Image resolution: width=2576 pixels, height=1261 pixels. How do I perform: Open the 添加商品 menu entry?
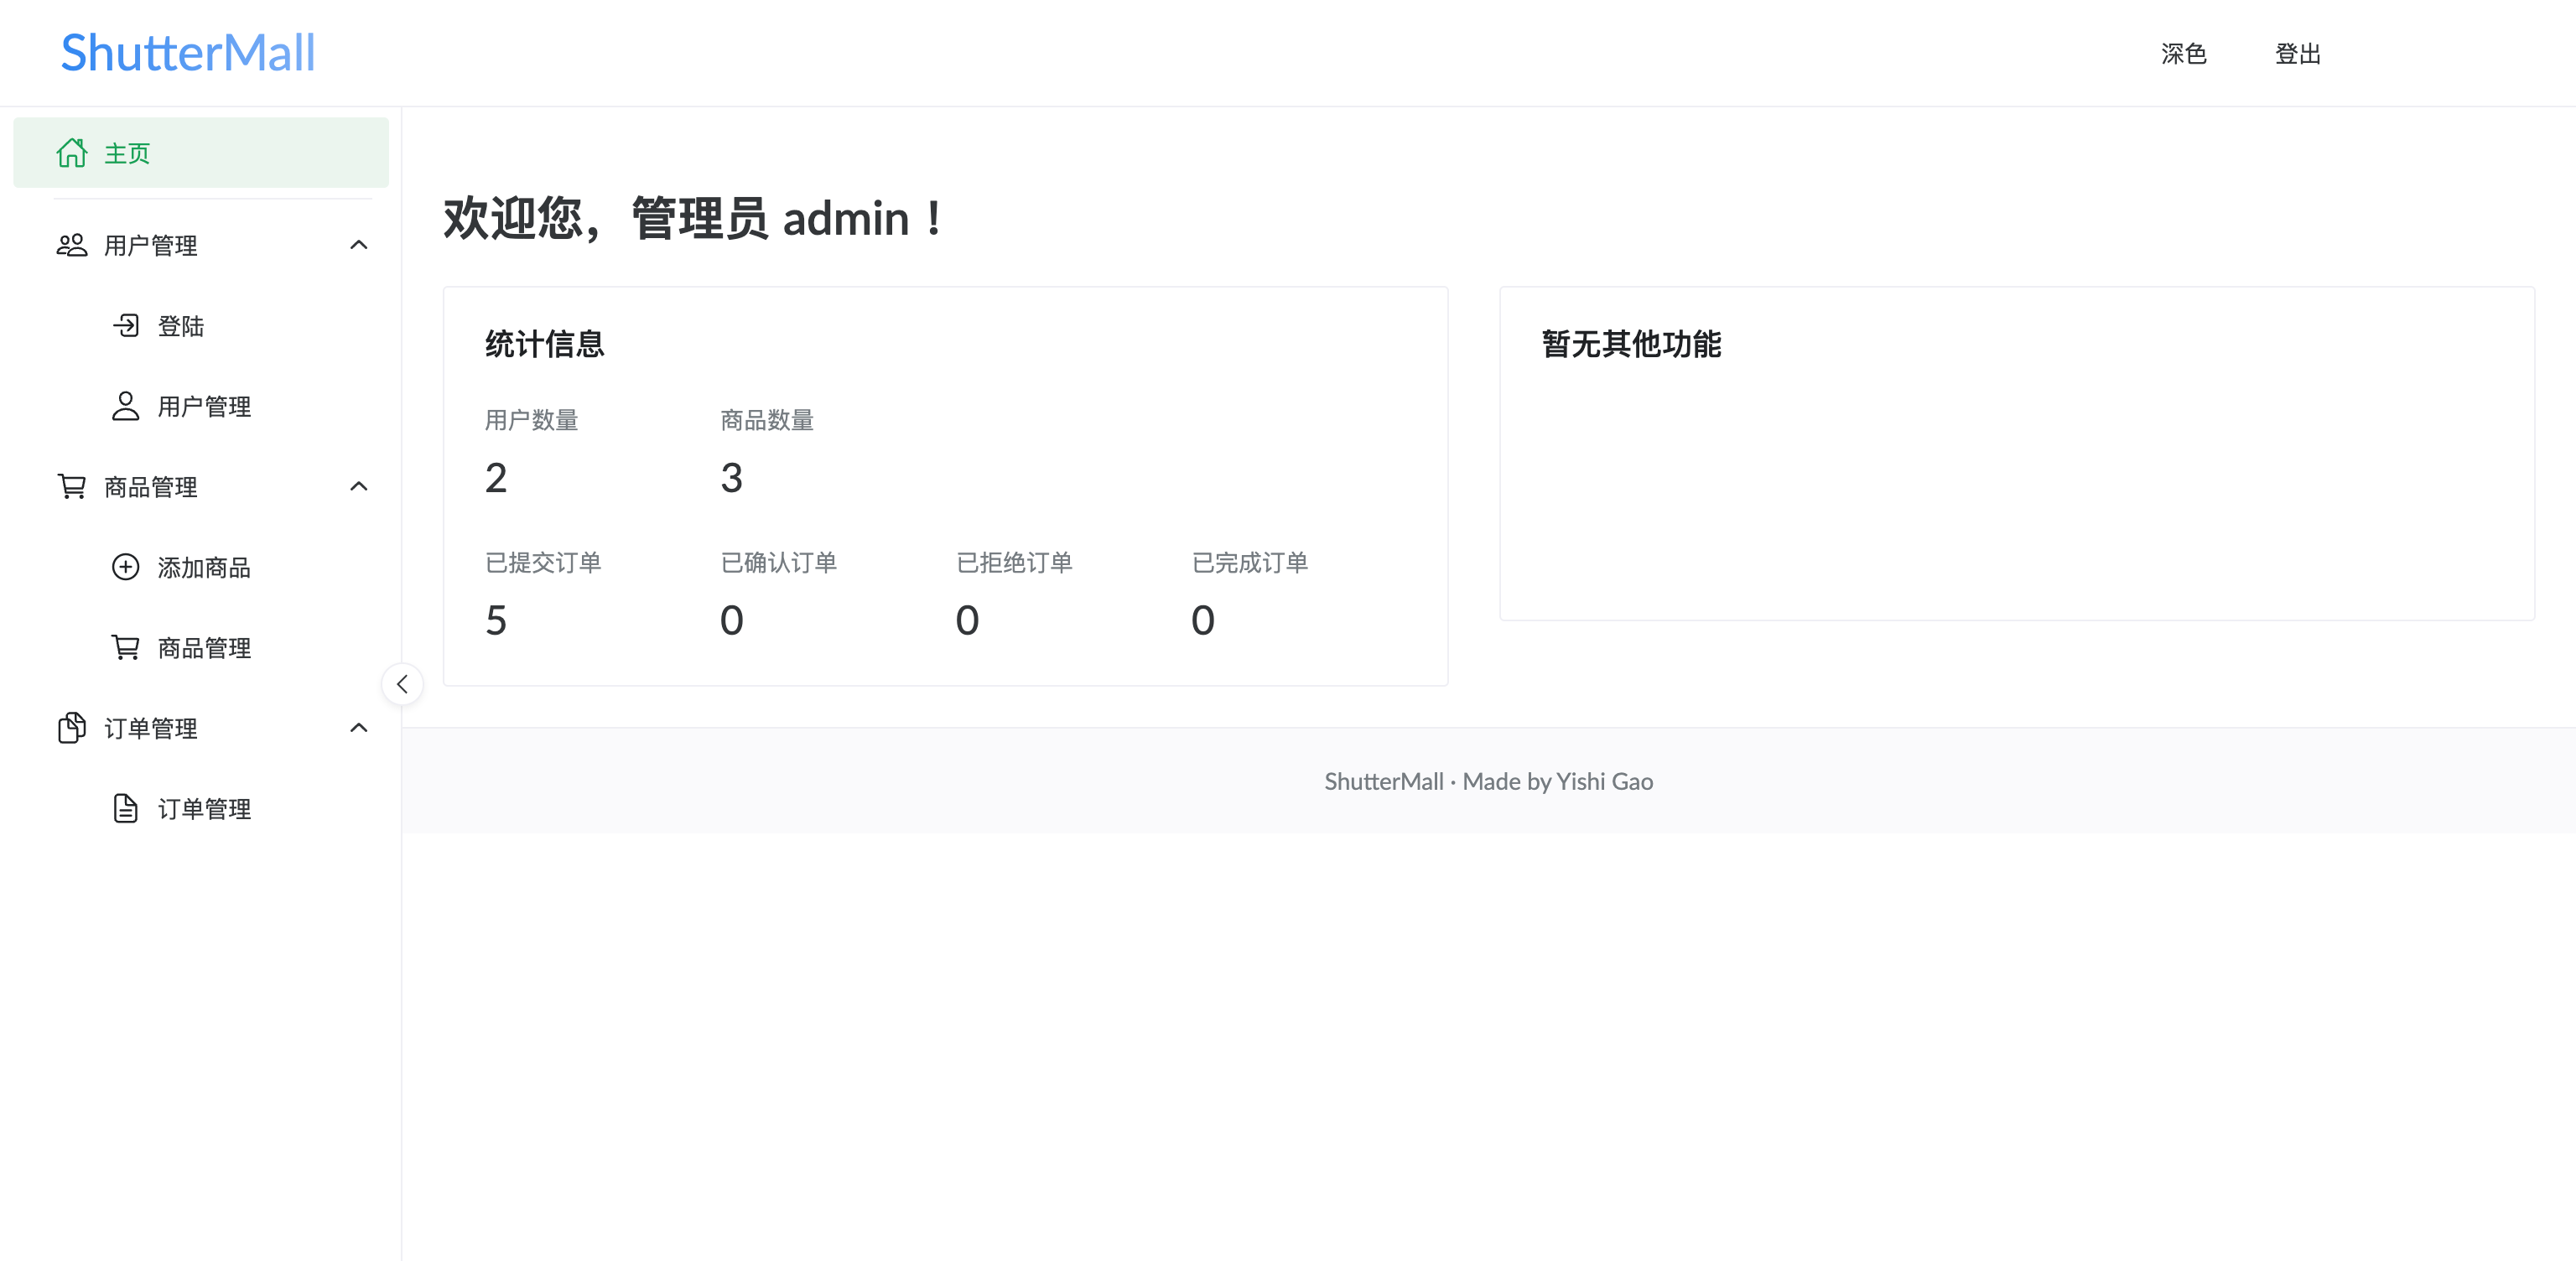[x=204, y=567]
